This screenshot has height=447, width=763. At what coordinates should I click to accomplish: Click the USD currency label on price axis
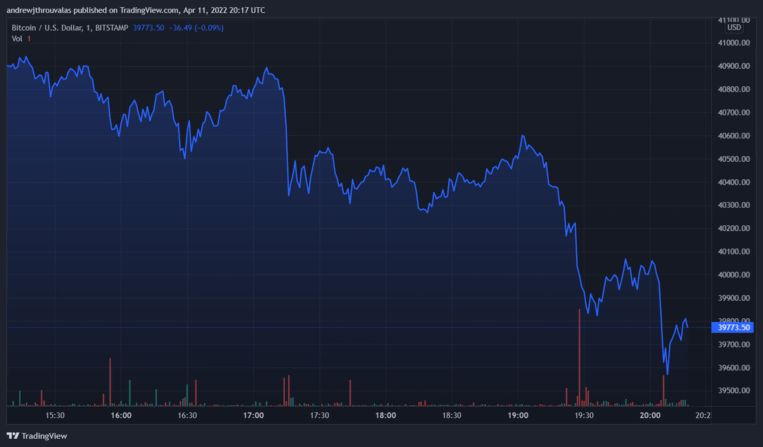pos(735,28)
